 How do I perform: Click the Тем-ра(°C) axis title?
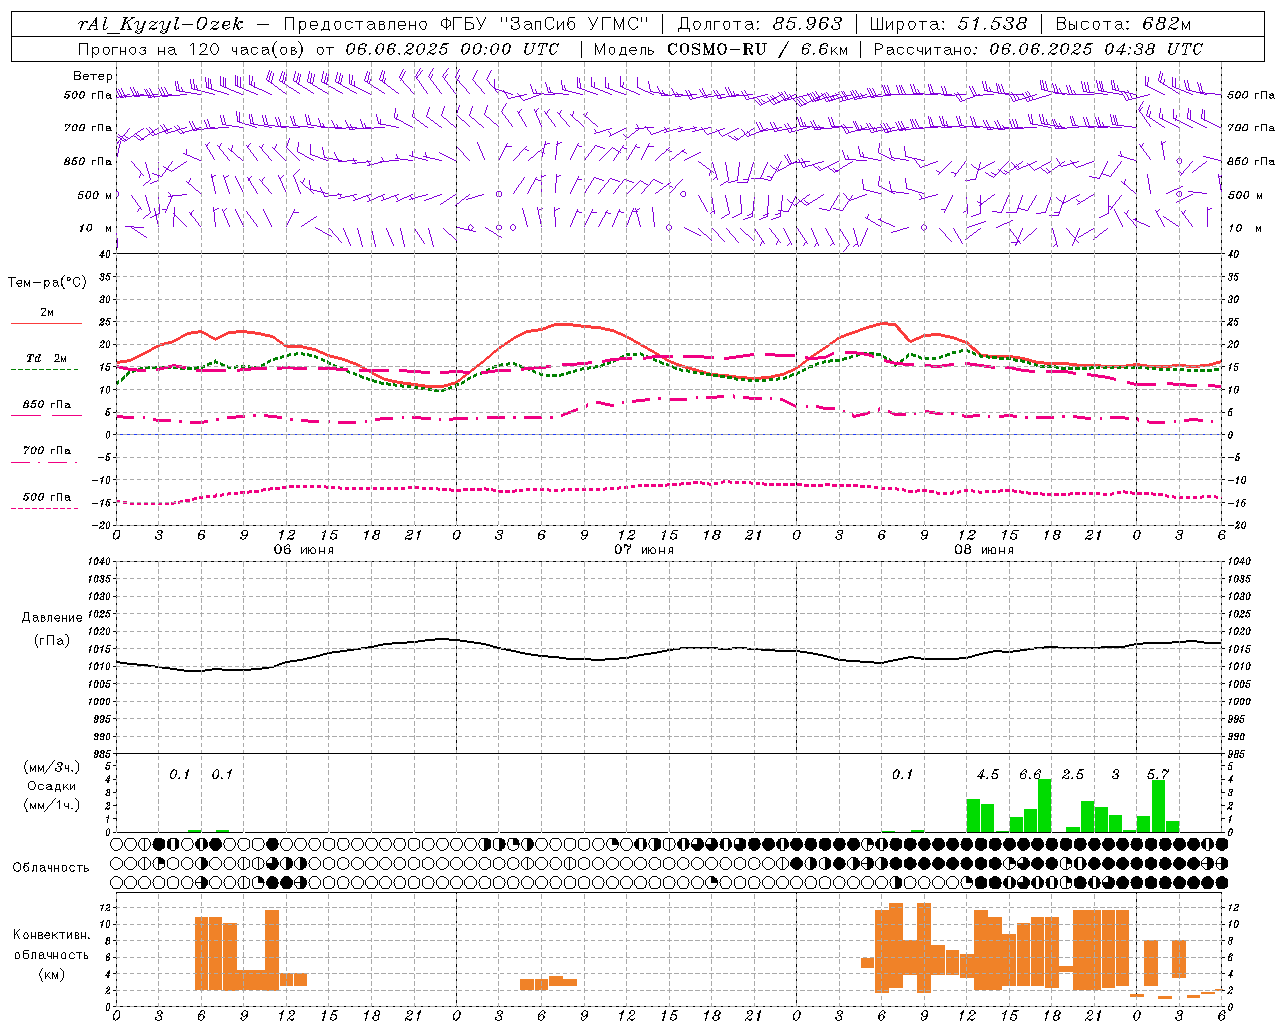[47, 283]
